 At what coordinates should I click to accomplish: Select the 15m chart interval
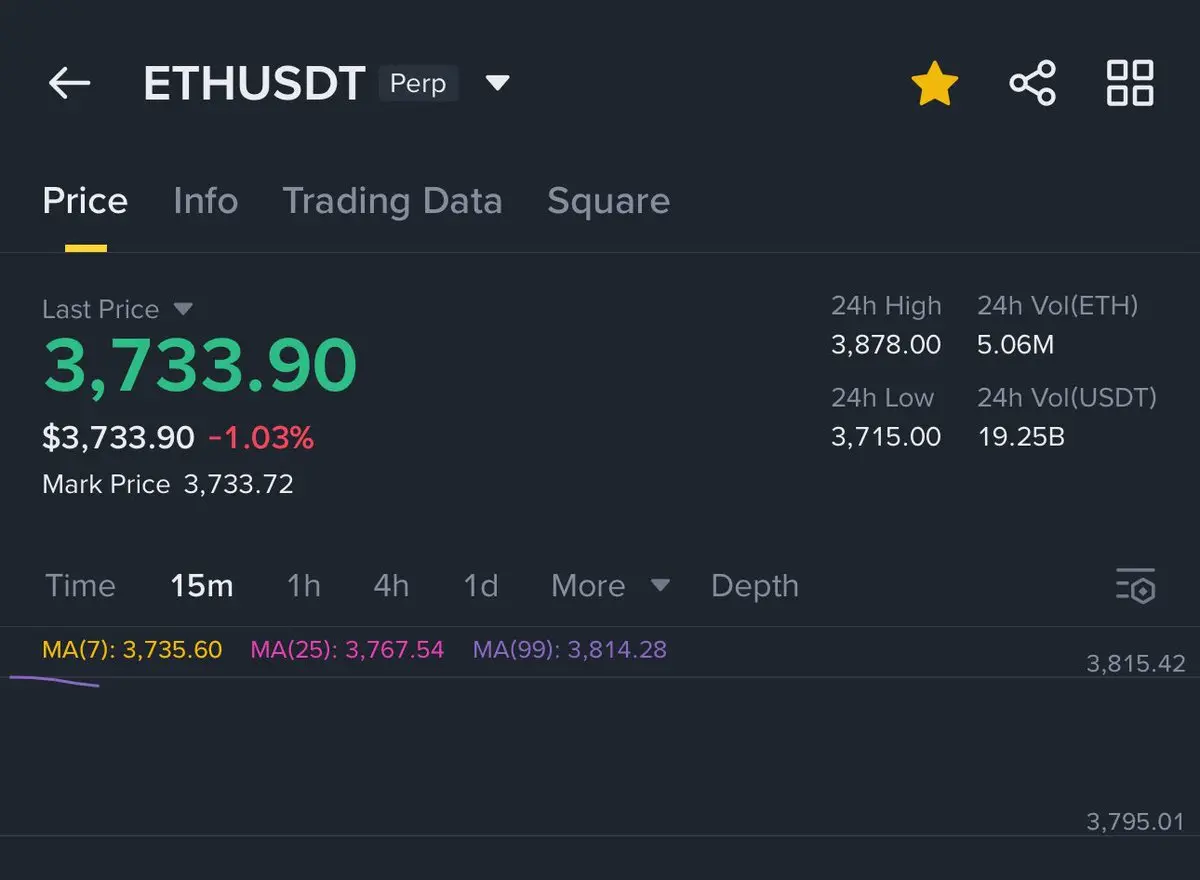click(201, 586)
